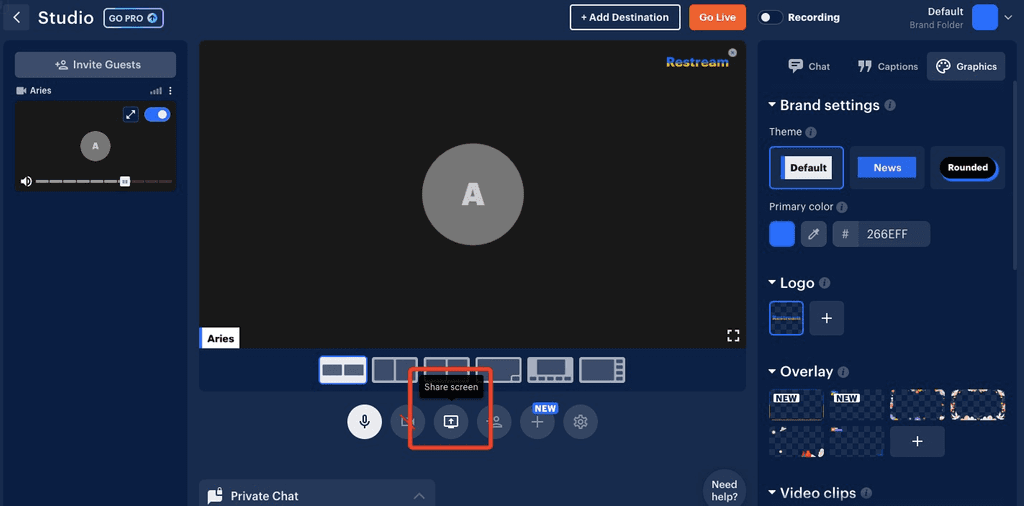Expand the Private Chat panel

(x=419, y=495)
